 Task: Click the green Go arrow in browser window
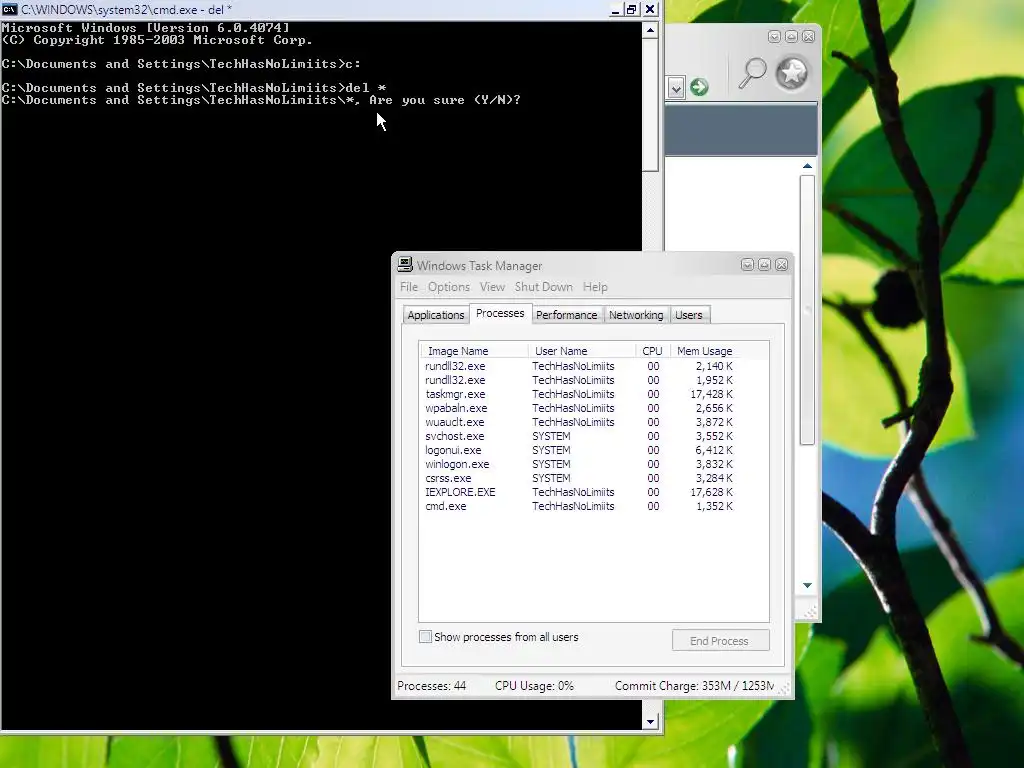(x=699, y=87)
